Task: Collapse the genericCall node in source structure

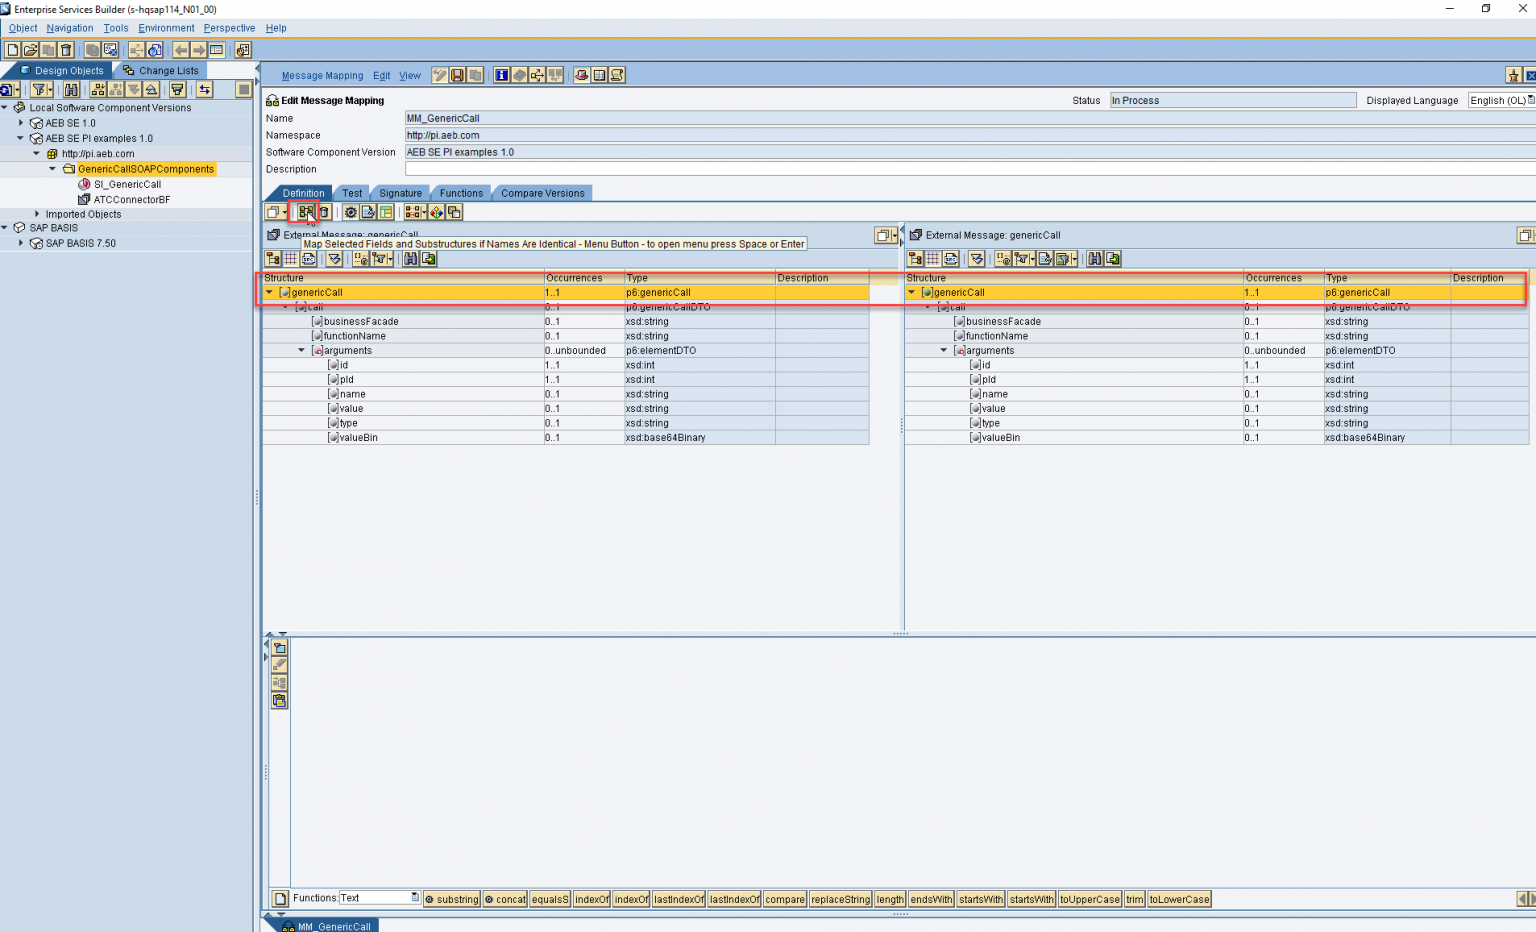Action: click(268, 292)
